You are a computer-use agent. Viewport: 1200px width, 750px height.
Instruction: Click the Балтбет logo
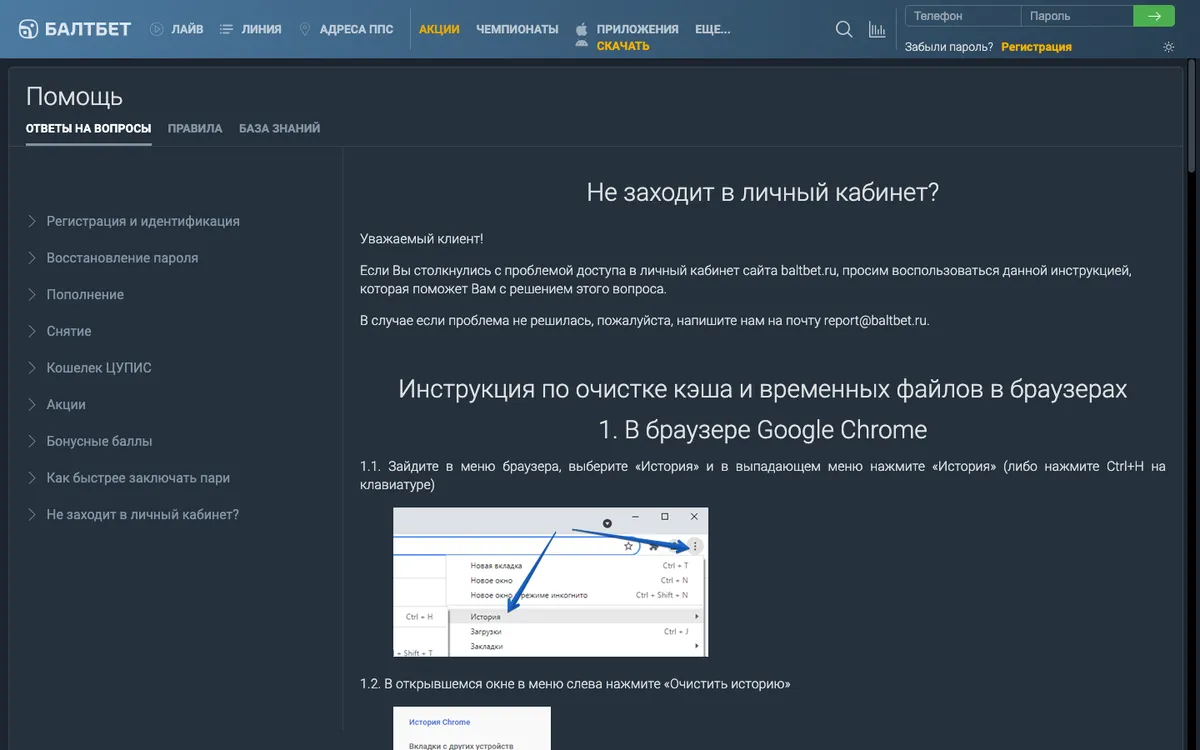point(75,29)
